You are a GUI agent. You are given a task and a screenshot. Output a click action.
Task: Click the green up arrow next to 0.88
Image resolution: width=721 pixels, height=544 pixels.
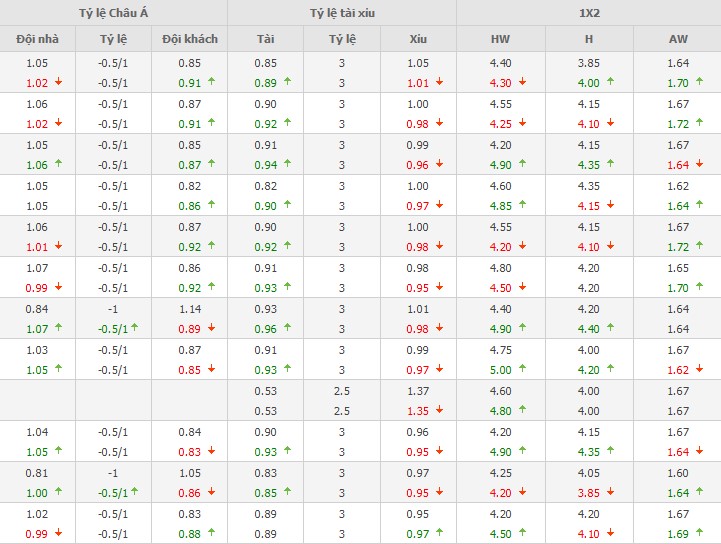(211, 534)
